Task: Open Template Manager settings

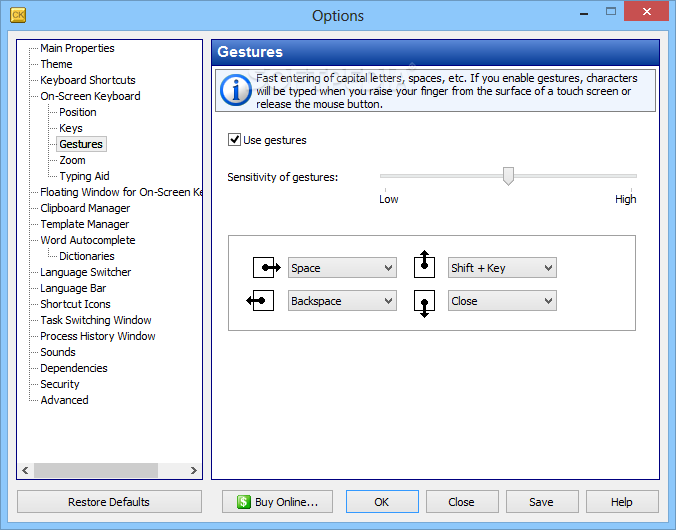Action: (85, 224)
